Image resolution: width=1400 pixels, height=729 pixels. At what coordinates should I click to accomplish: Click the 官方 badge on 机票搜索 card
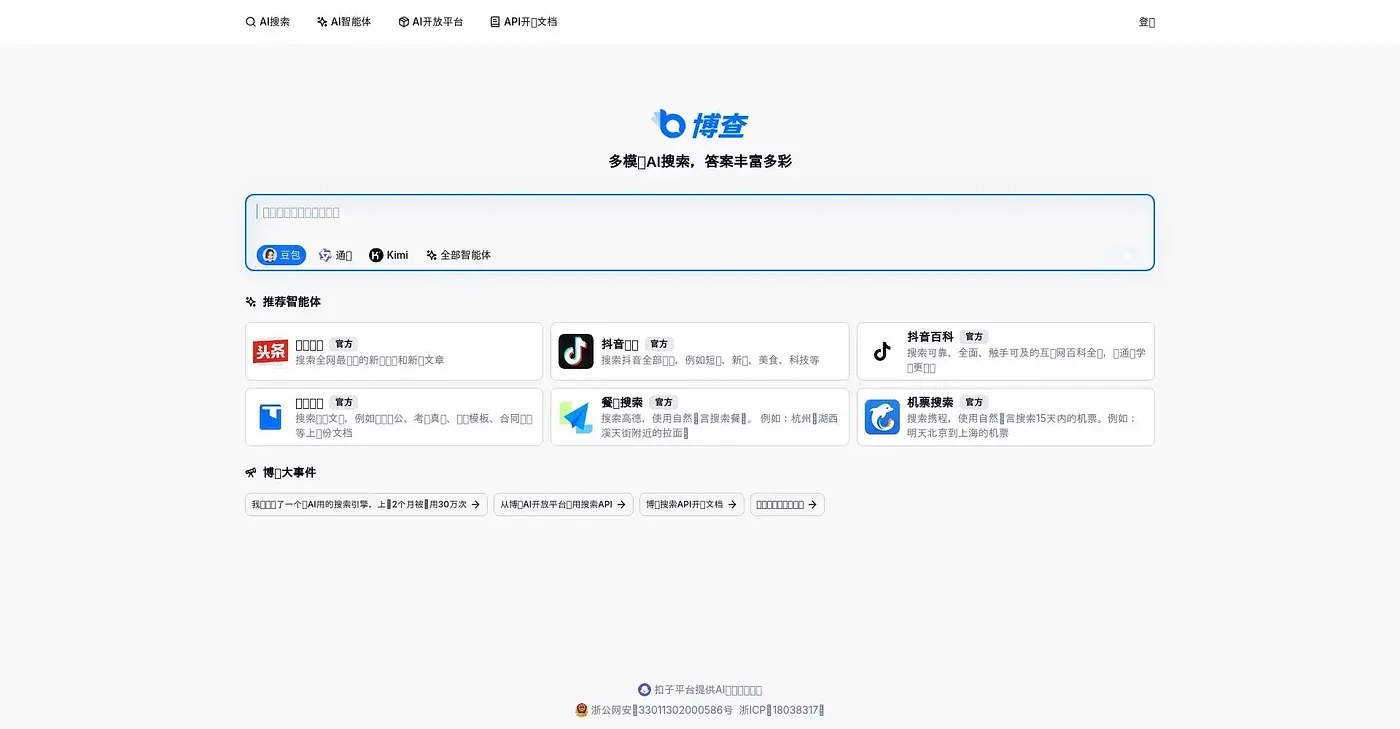(x=974, y=402)
